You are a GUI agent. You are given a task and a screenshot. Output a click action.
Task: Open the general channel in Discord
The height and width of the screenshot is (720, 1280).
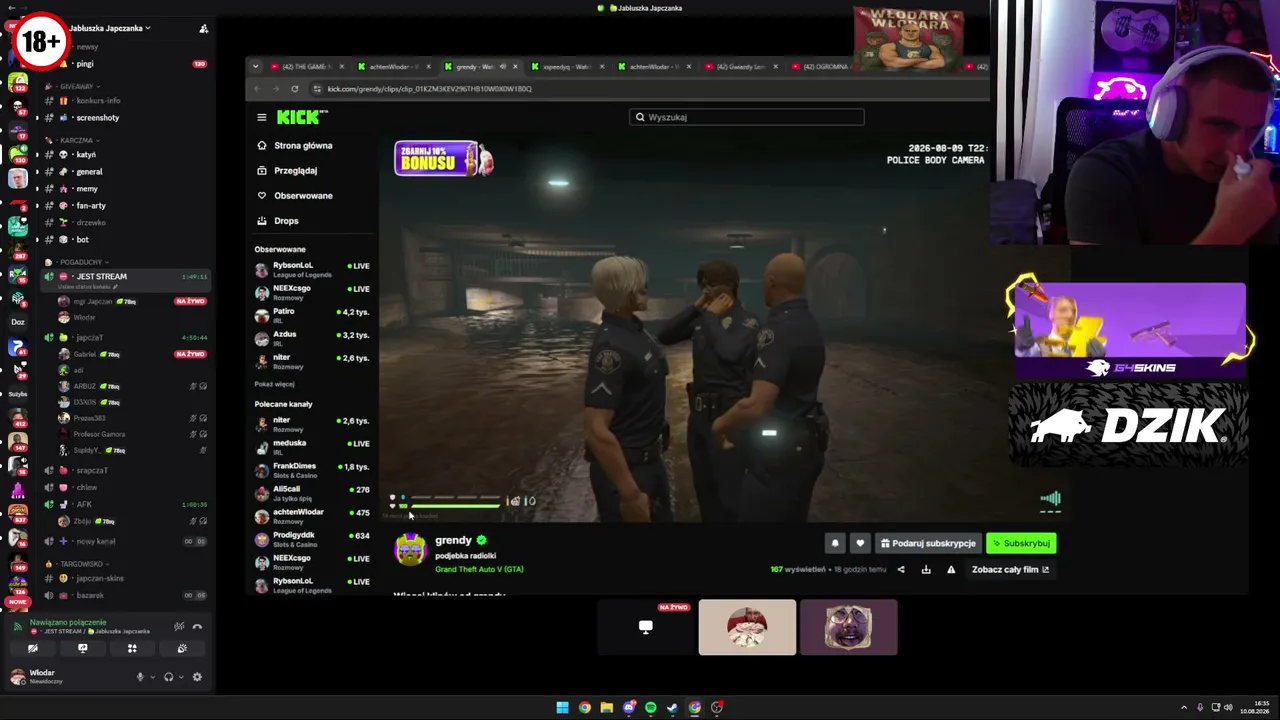[x=89, y=172]
